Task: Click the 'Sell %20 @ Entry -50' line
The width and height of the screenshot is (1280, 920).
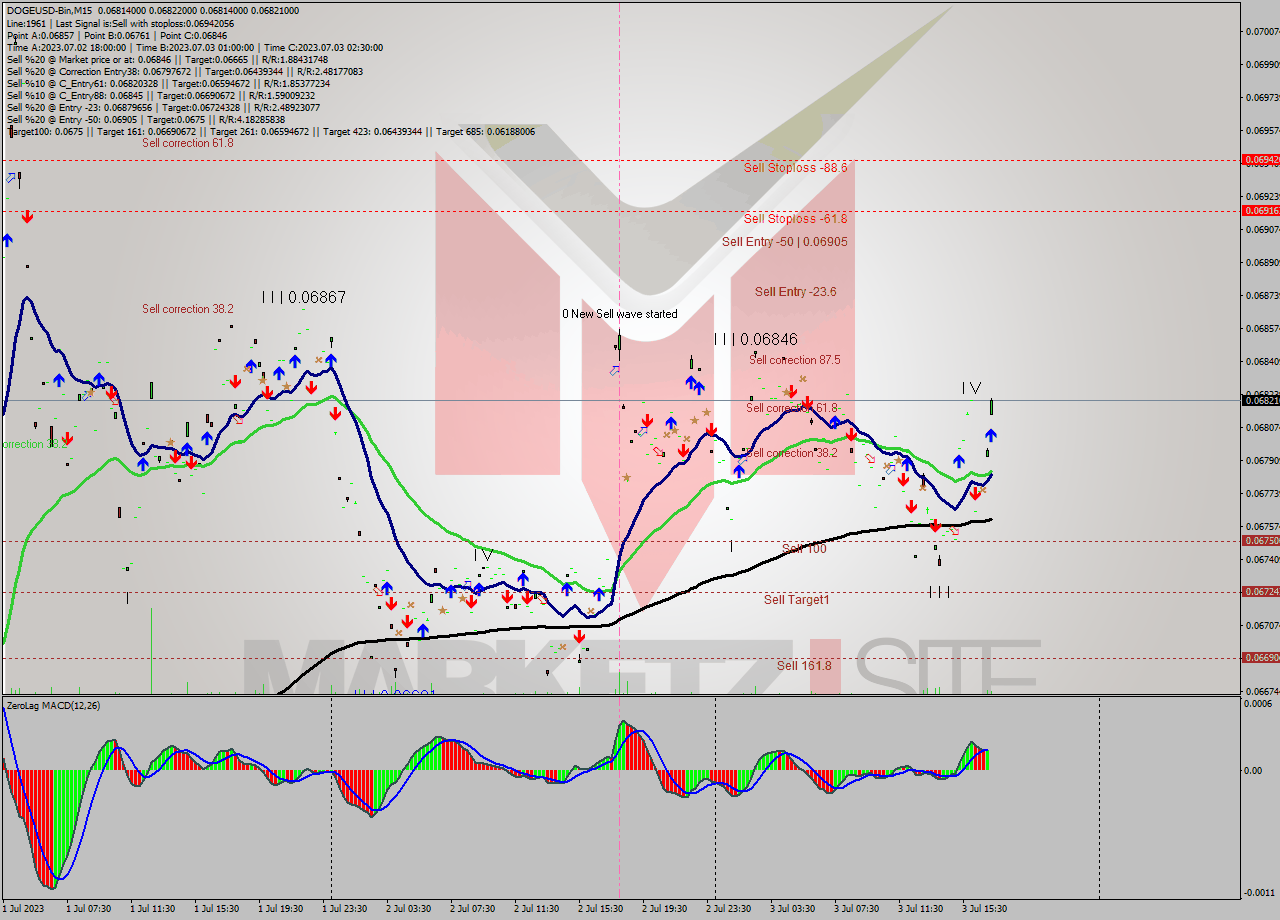Action: [x=145, y=119]
